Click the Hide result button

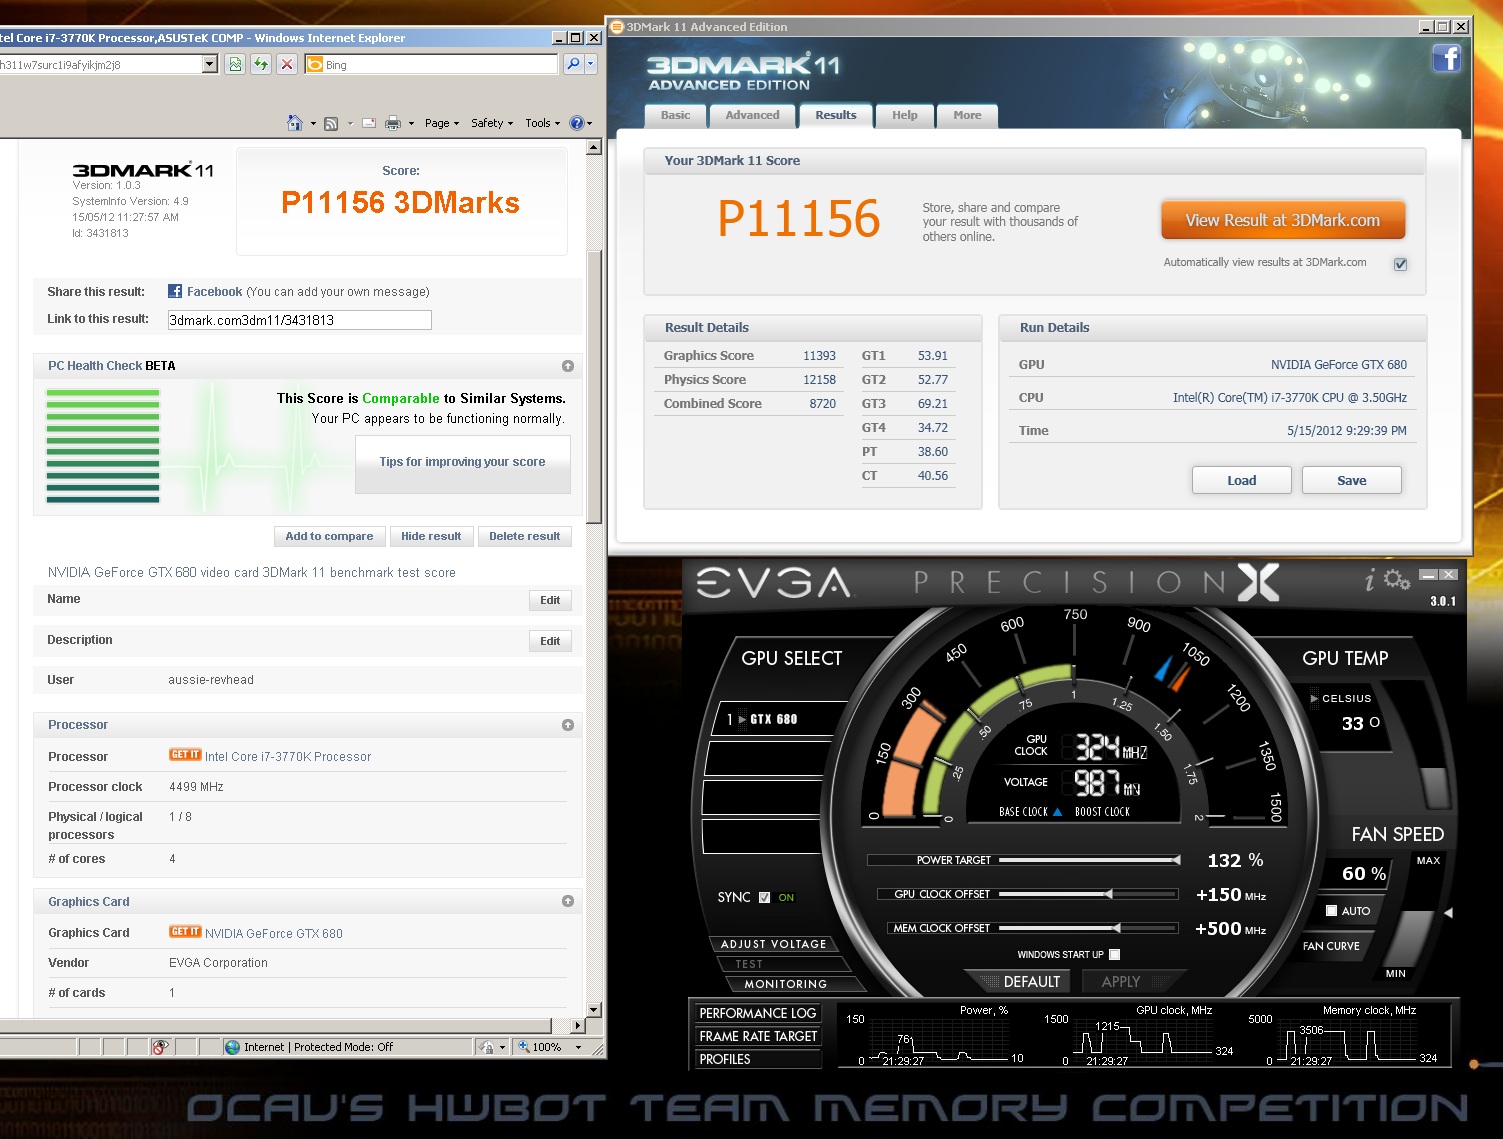pos(431,536)
